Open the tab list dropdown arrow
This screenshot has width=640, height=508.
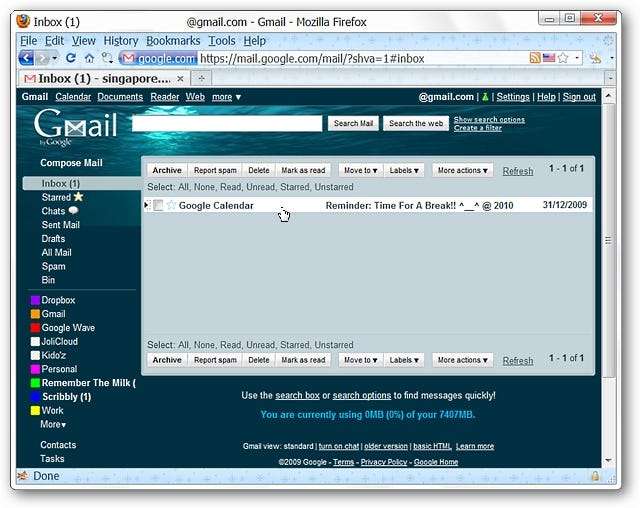coord(611,78)
